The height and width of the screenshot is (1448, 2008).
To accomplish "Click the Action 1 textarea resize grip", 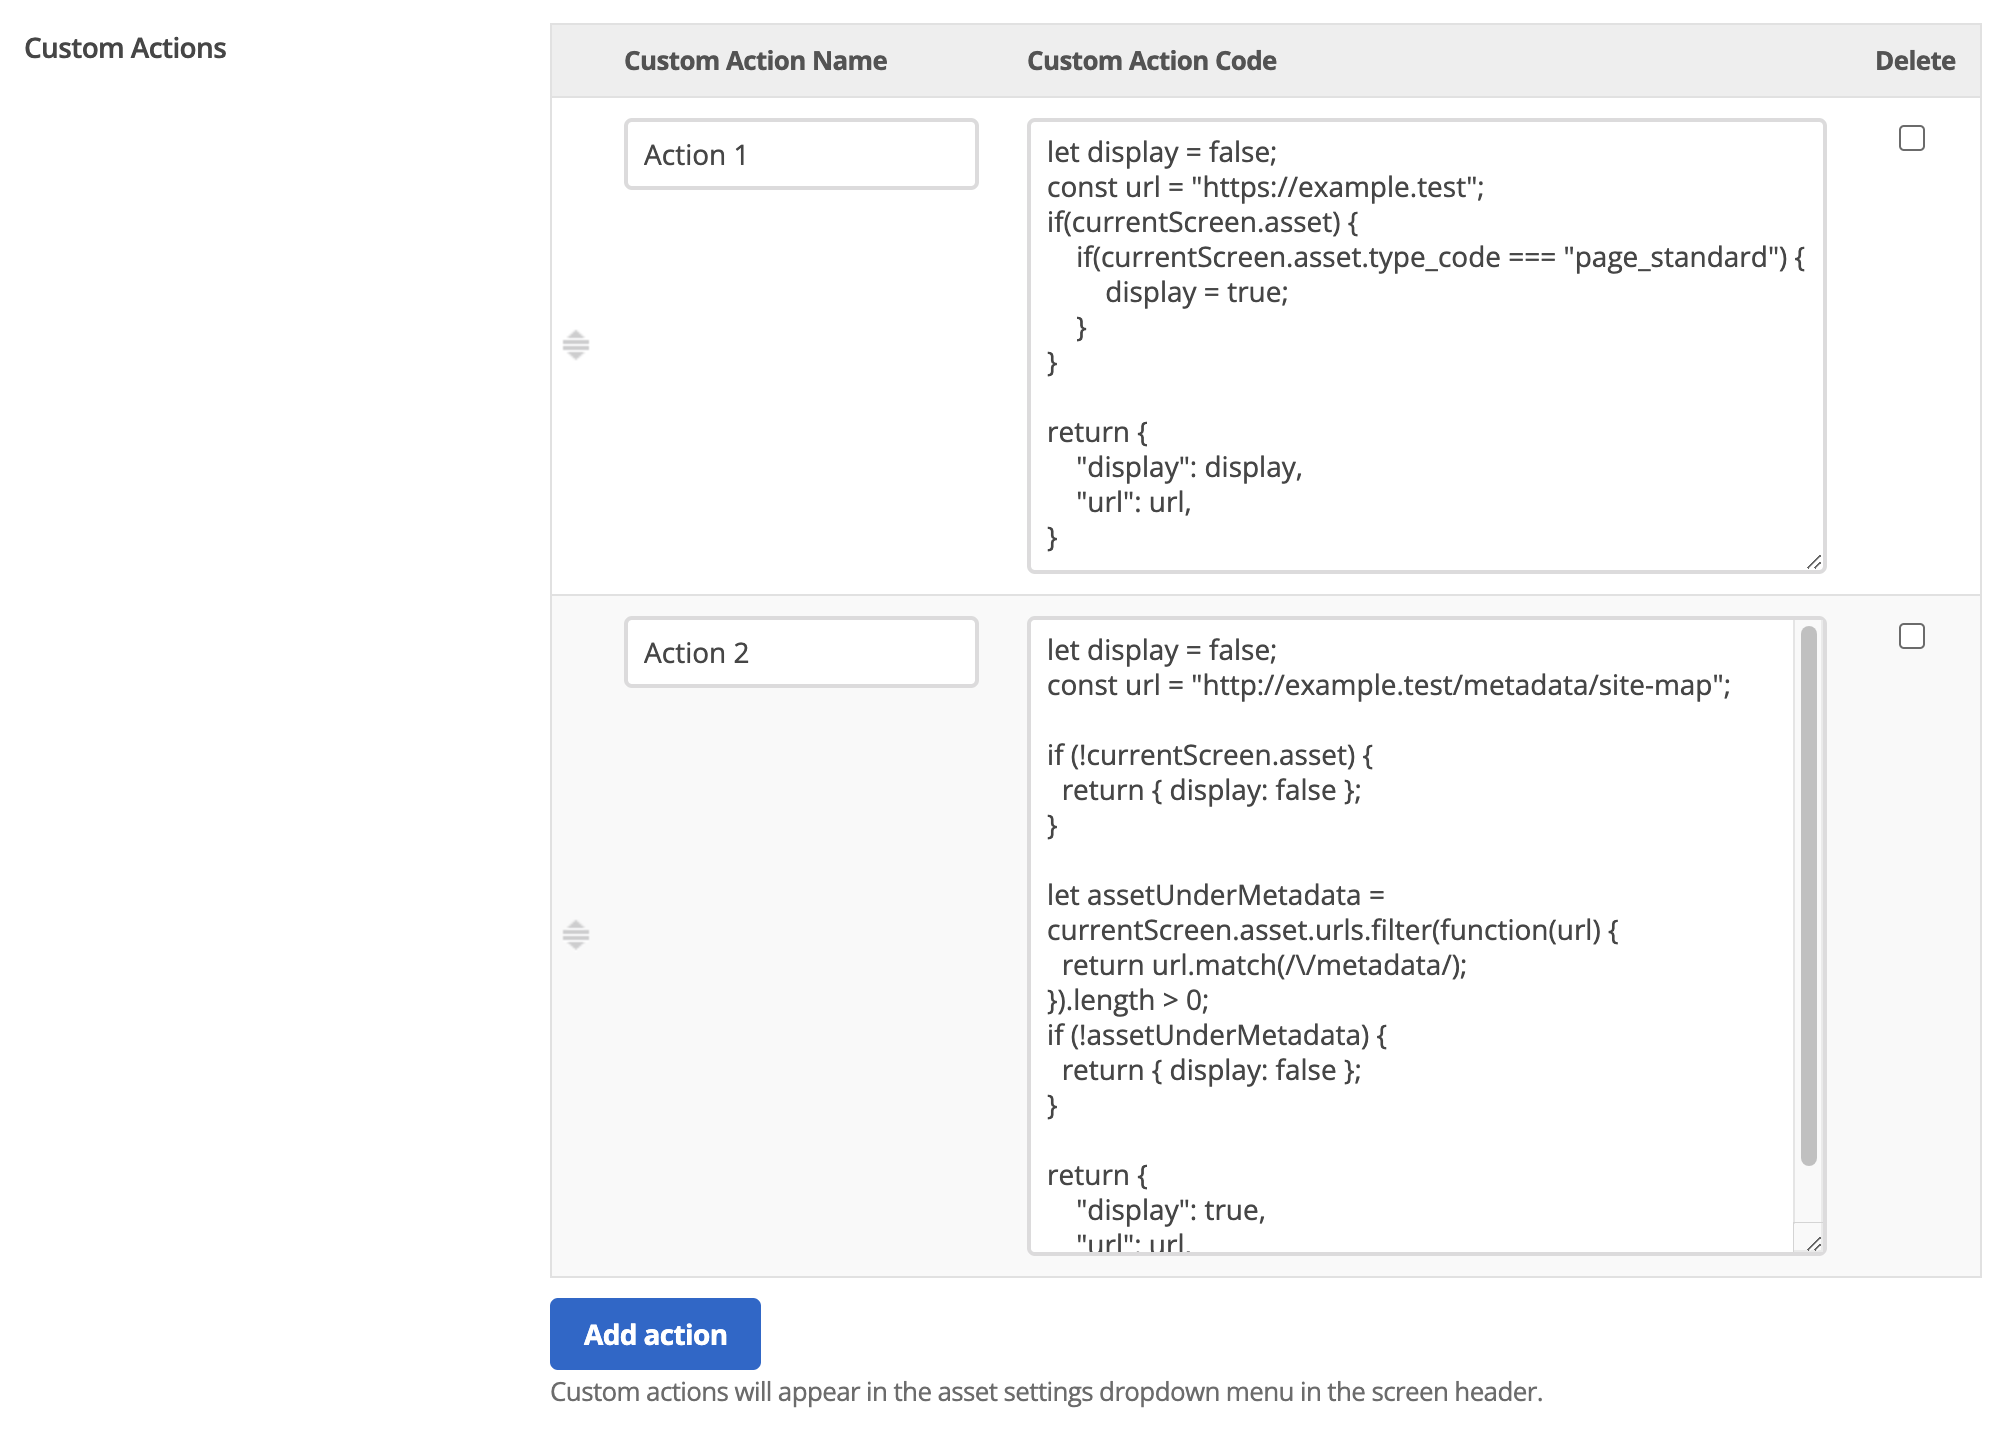I will (x=1813, y=561).
